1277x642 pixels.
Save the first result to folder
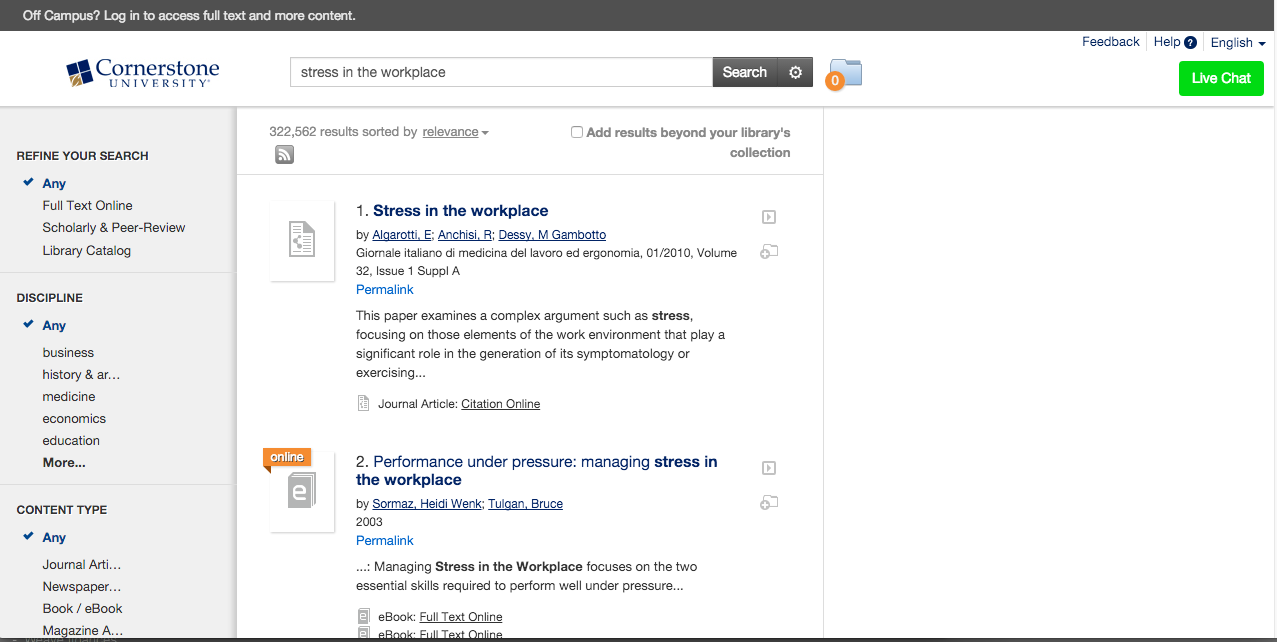tap(768, 252)
